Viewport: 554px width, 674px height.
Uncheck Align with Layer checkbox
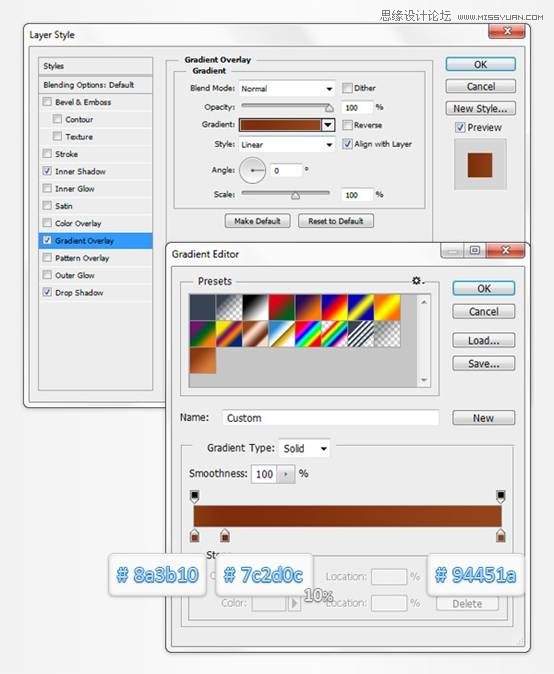pos(347,144)
